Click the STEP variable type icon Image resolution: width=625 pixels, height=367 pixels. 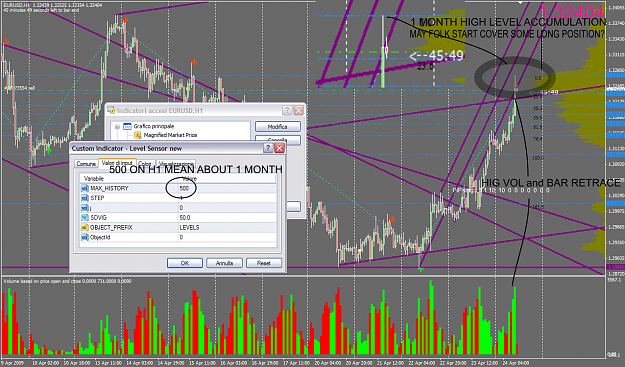click(x=85, y=198)
